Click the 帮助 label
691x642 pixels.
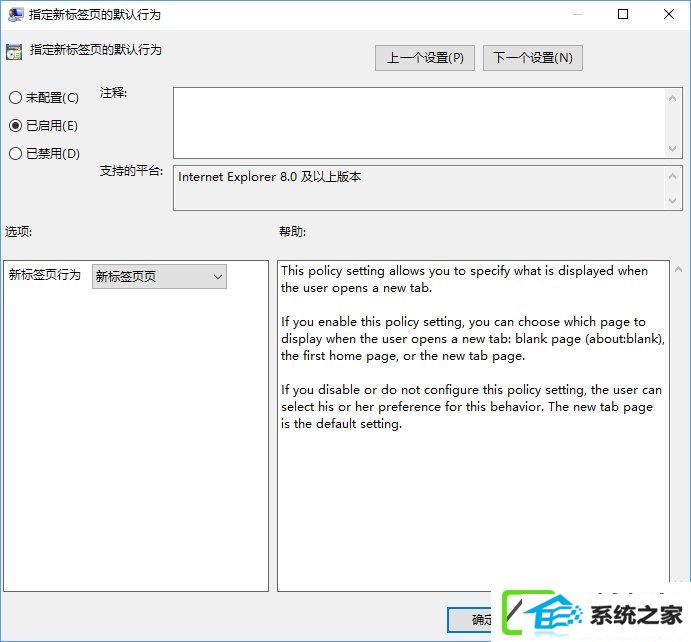click(292, 231)
